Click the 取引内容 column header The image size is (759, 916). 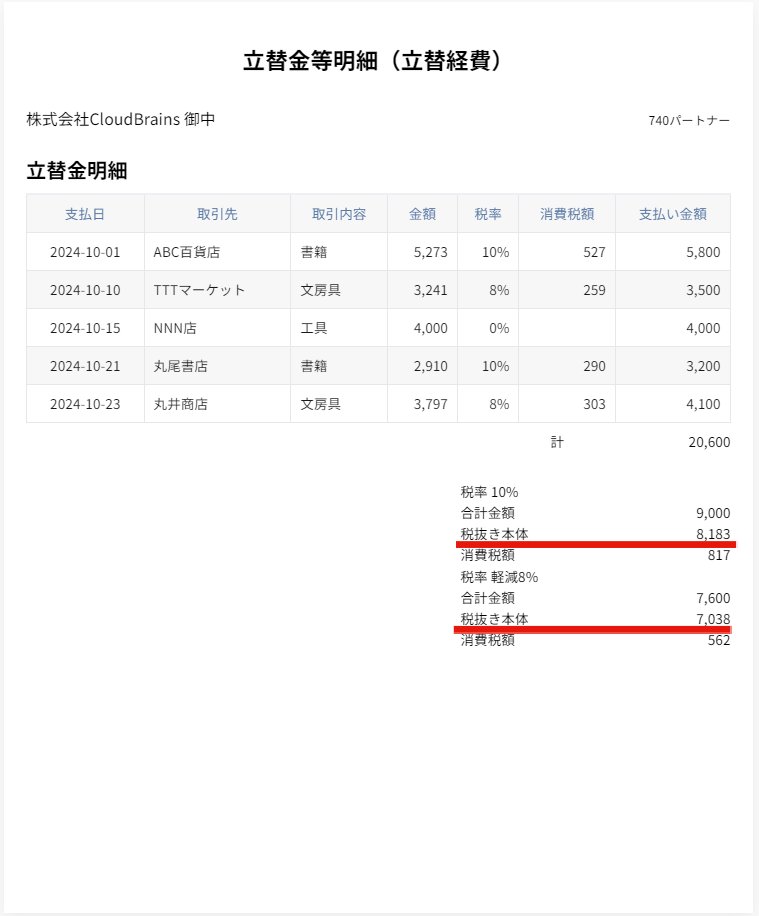[x=339, y=214]
